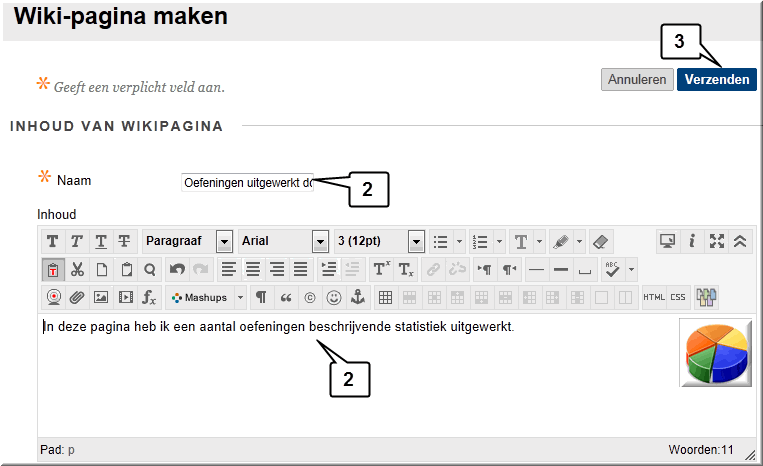Justify text fully
The image size is (763, 466).
[301, 269]
